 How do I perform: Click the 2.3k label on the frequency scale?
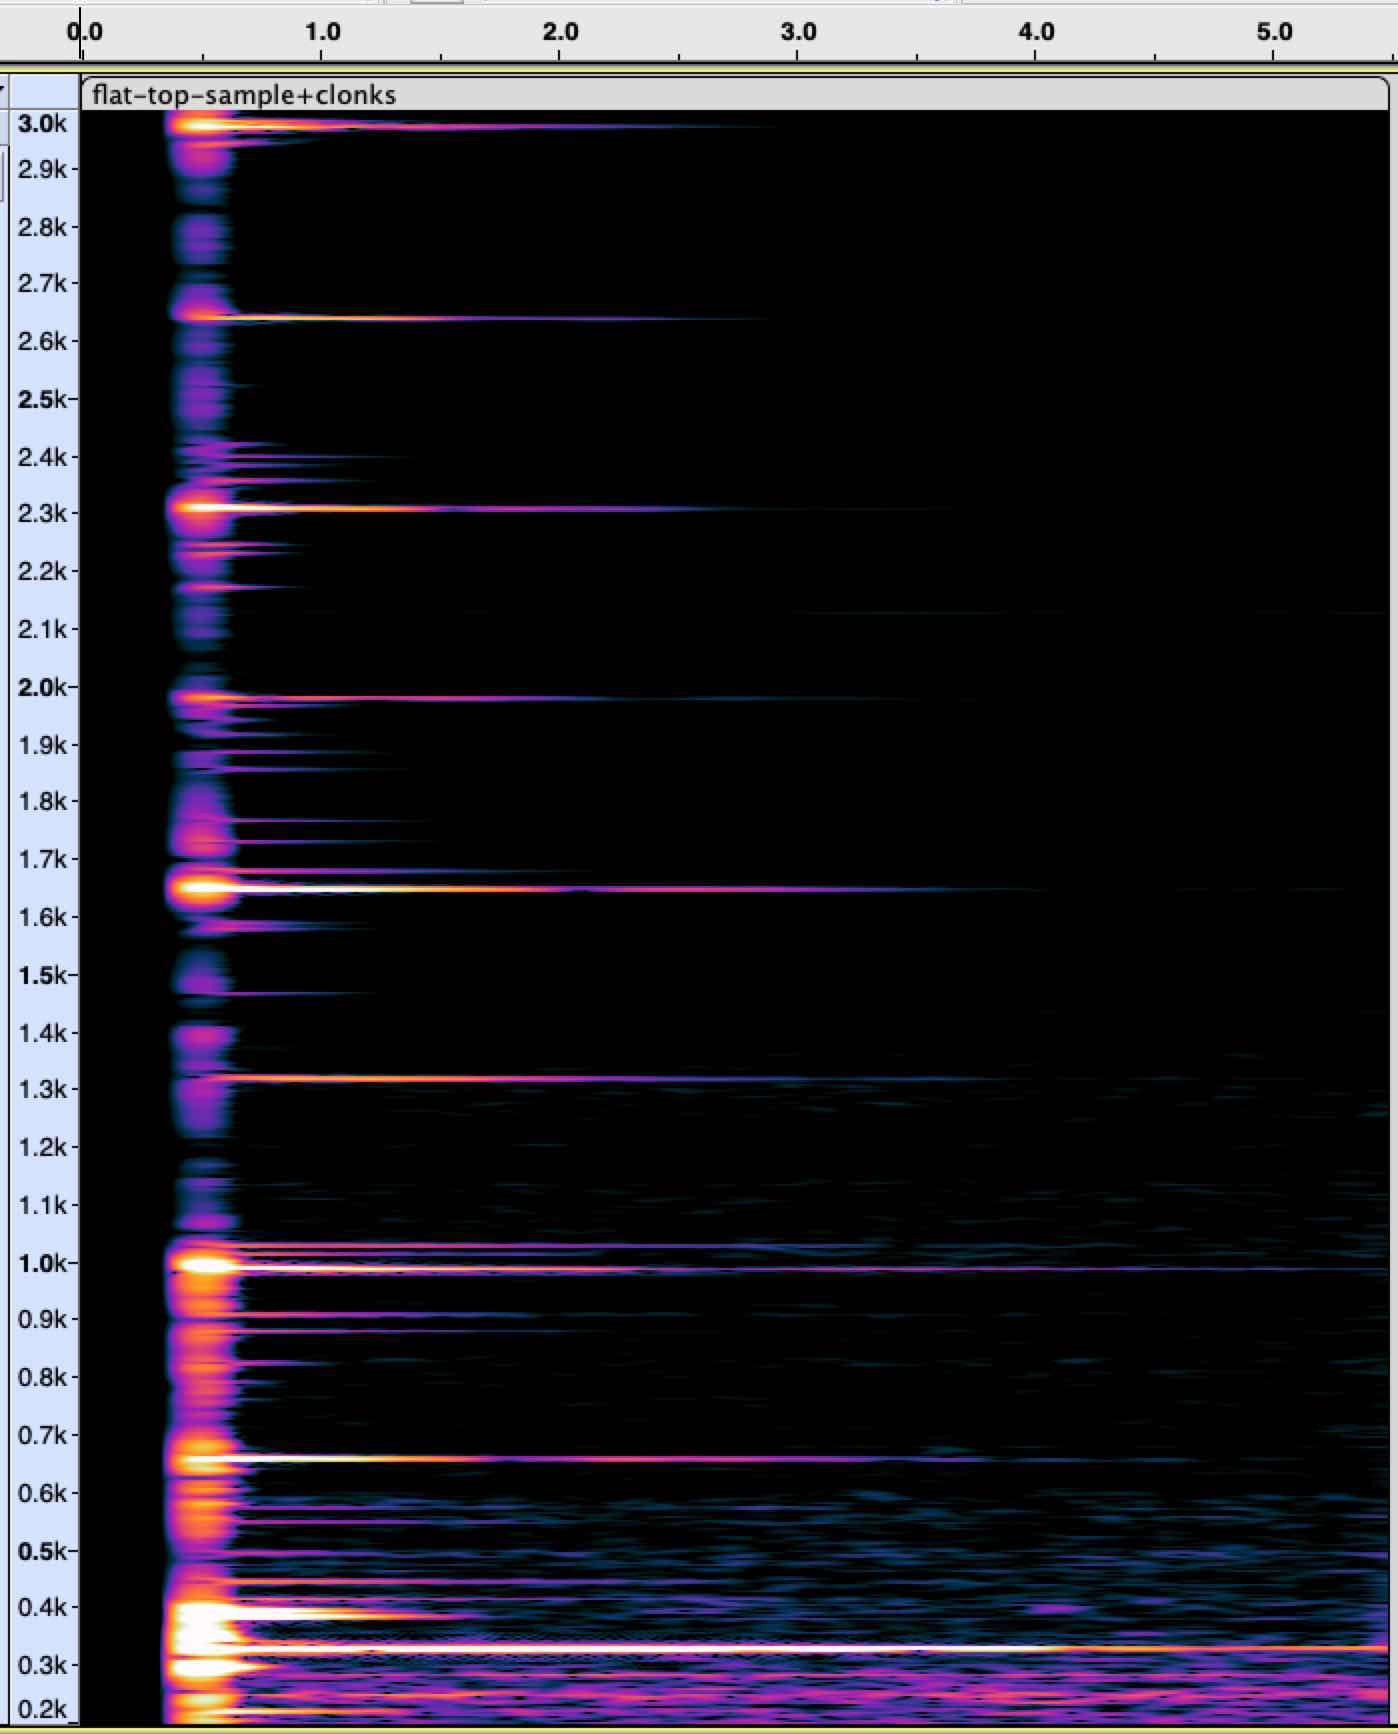click(42, 513)
